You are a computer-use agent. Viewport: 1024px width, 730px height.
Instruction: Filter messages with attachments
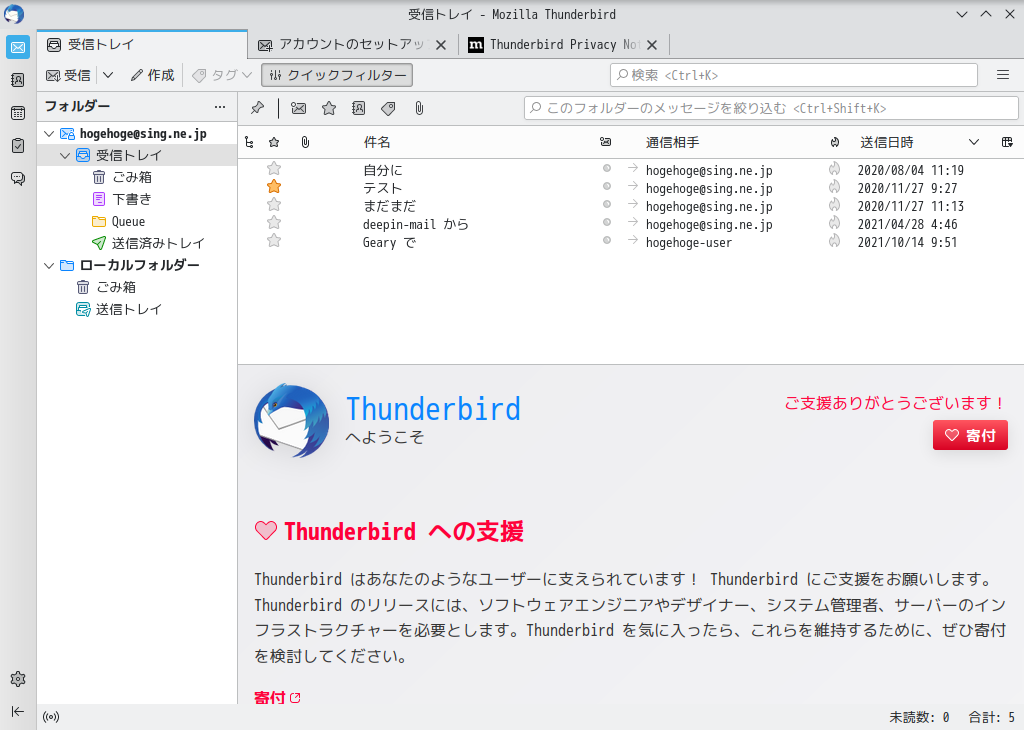419,108
